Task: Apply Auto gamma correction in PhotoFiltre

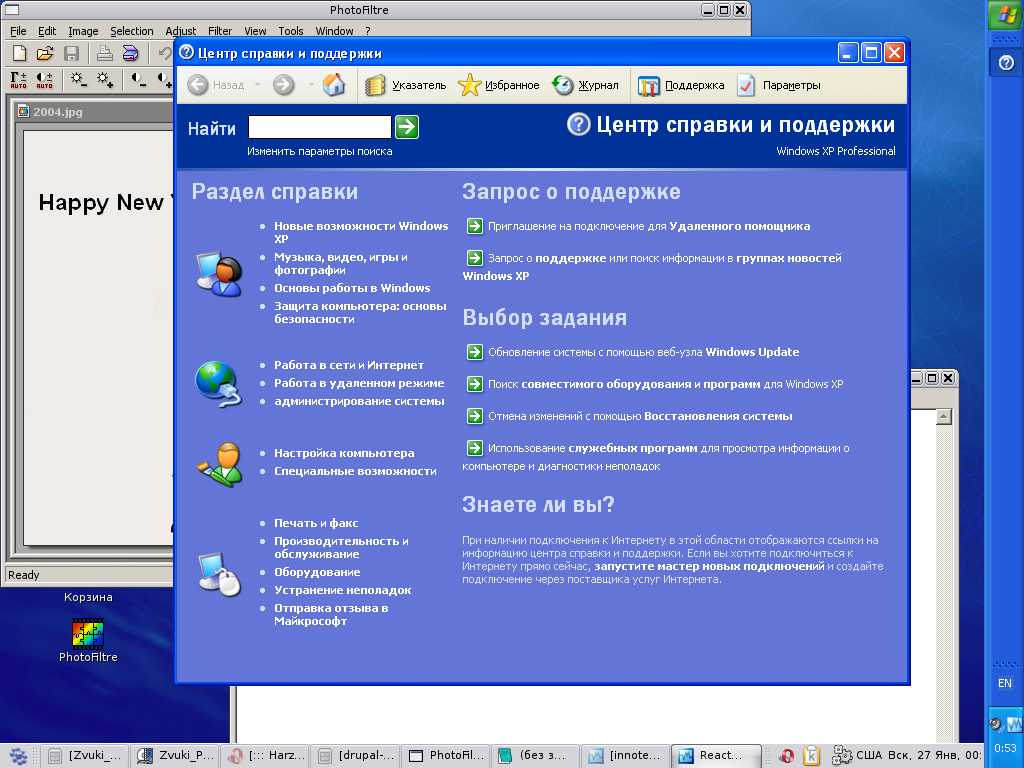Action: (x=18, y=80)
